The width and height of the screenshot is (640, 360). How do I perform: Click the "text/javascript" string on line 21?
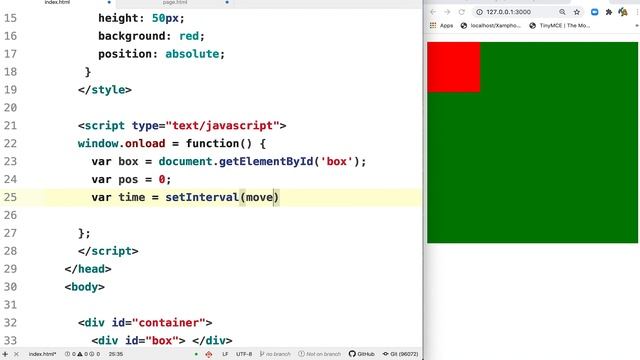point(222,126)
